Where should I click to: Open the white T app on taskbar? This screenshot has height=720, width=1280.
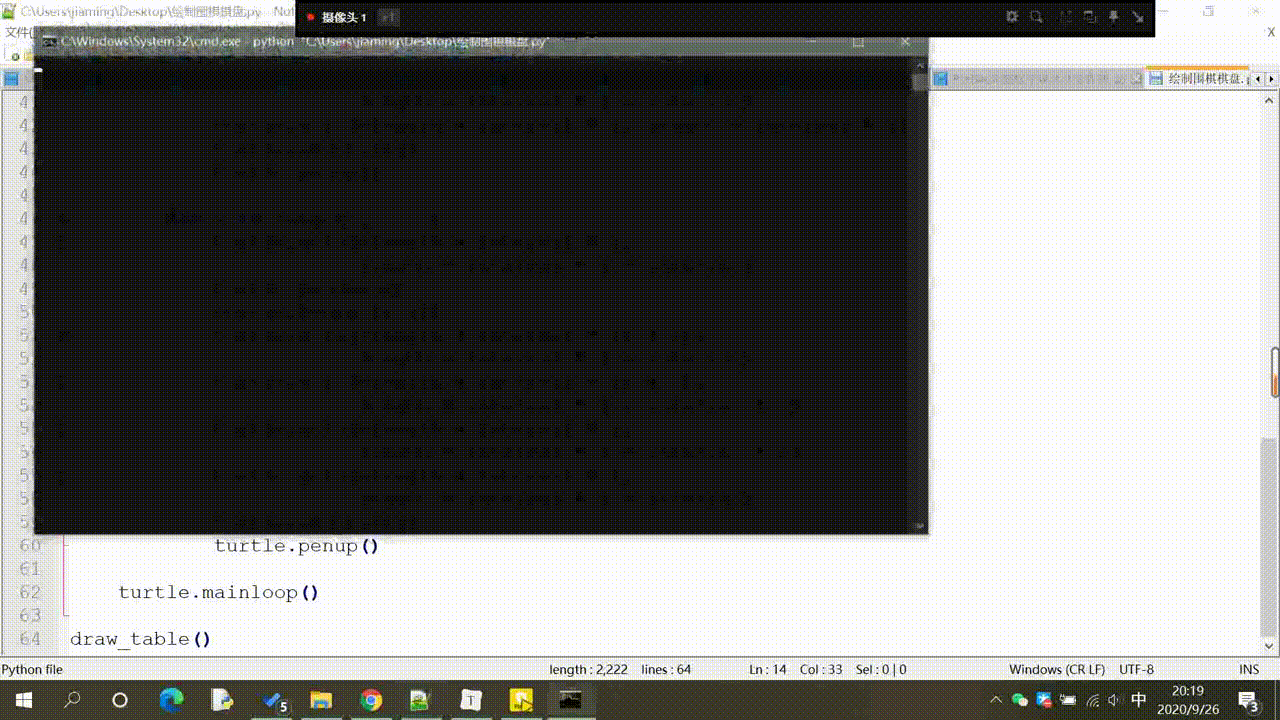point(471,700)
